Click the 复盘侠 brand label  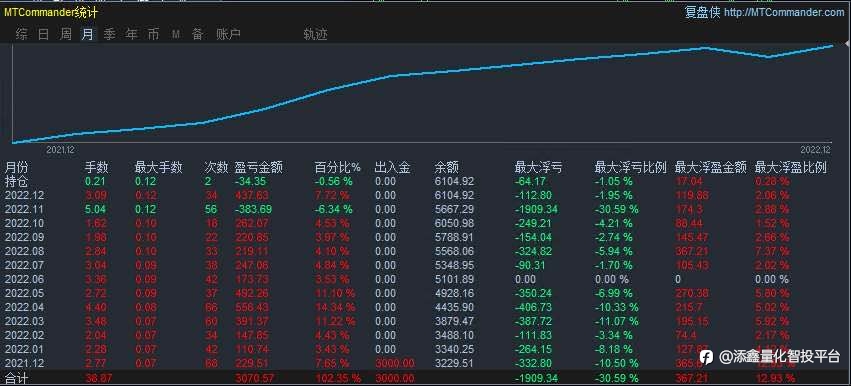point(702,12)
